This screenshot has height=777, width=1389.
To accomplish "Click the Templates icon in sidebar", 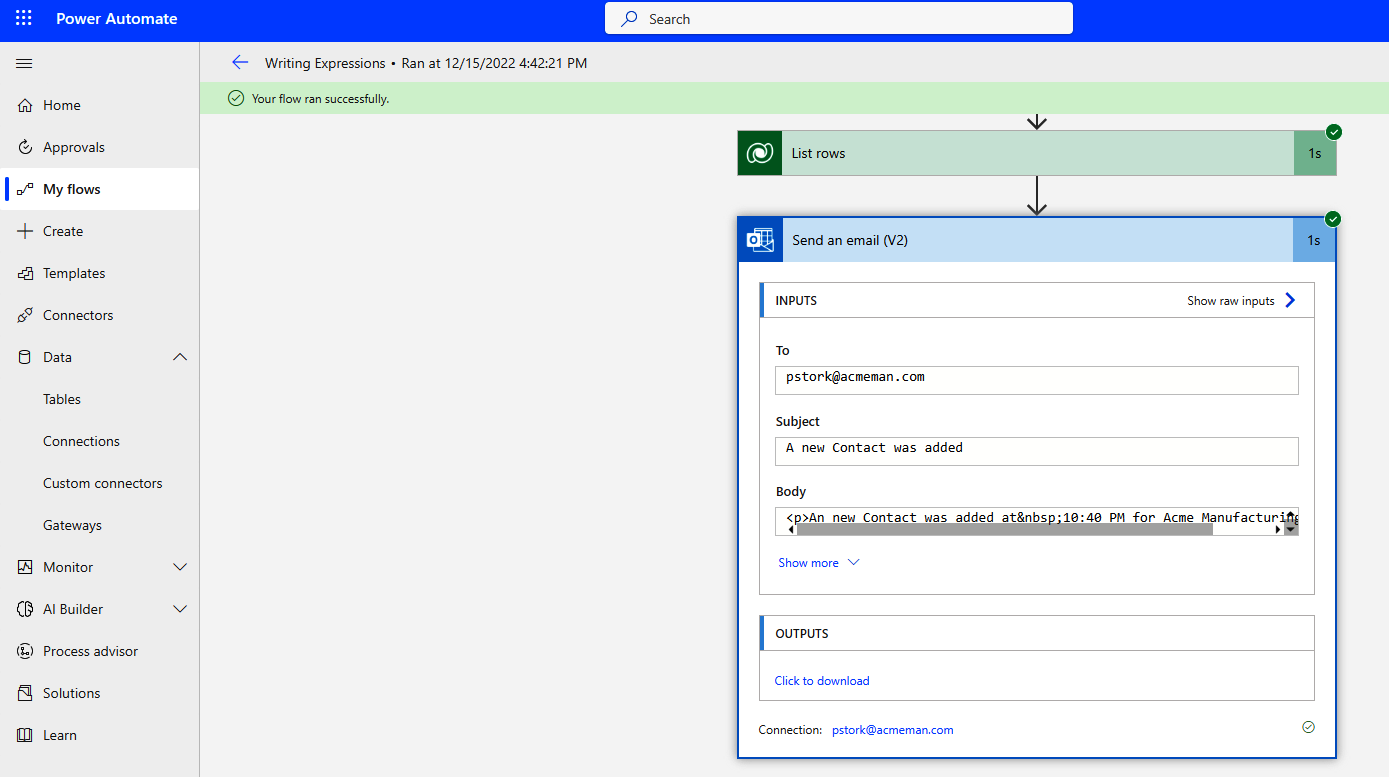I will (x=25, y=273).
